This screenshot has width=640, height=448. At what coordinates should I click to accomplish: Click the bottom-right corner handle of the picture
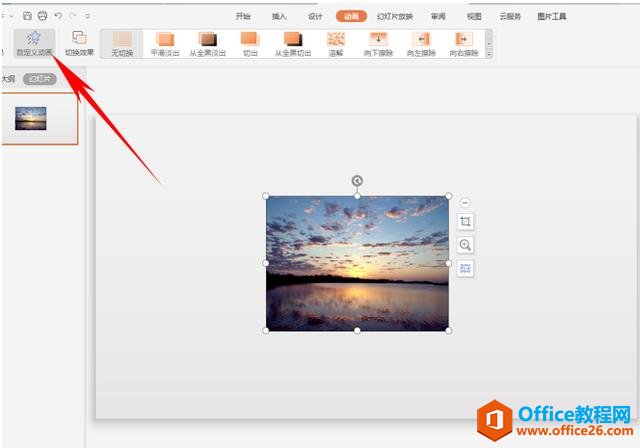449,330
